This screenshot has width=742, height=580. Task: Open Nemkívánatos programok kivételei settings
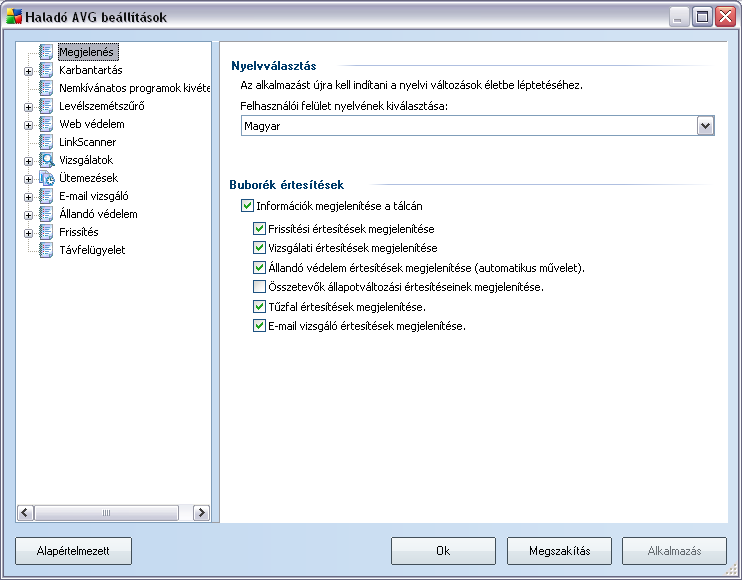point(134,88)
